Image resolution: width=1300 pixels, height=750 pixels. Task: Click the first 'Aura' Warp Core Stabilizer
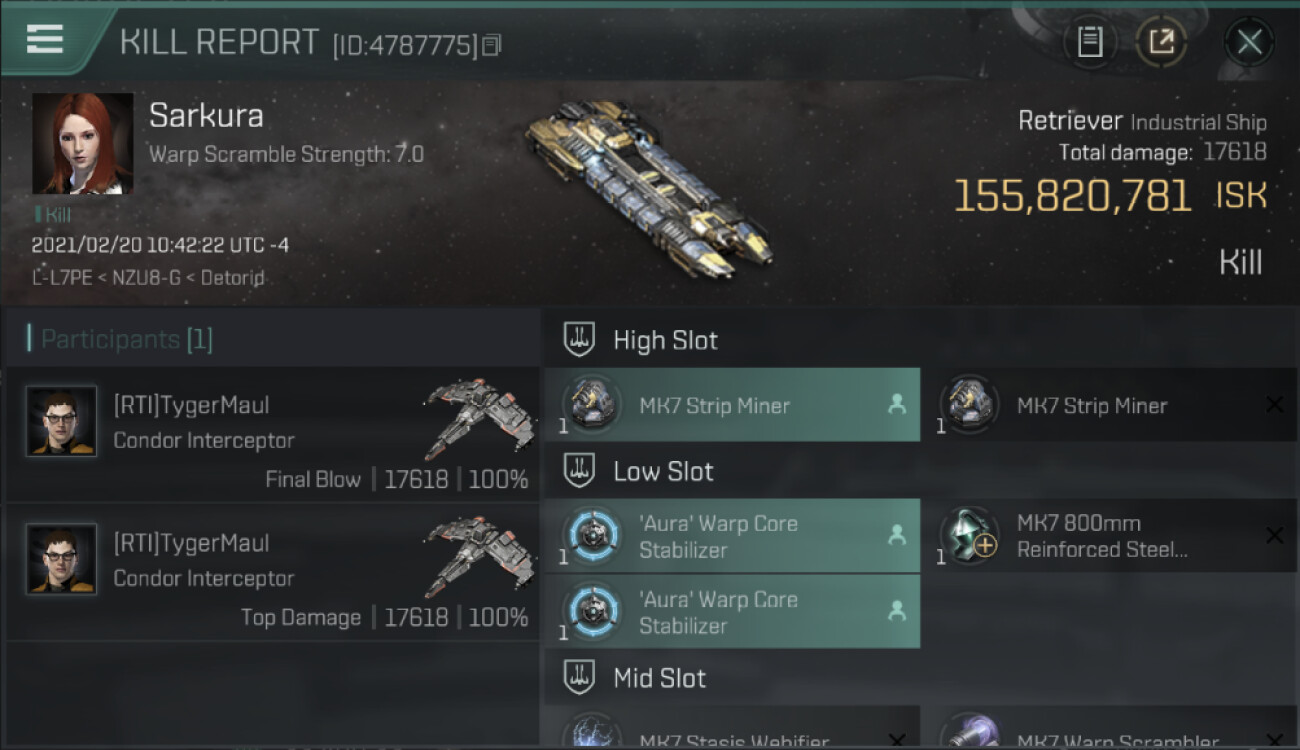click(x=732, y=536)
